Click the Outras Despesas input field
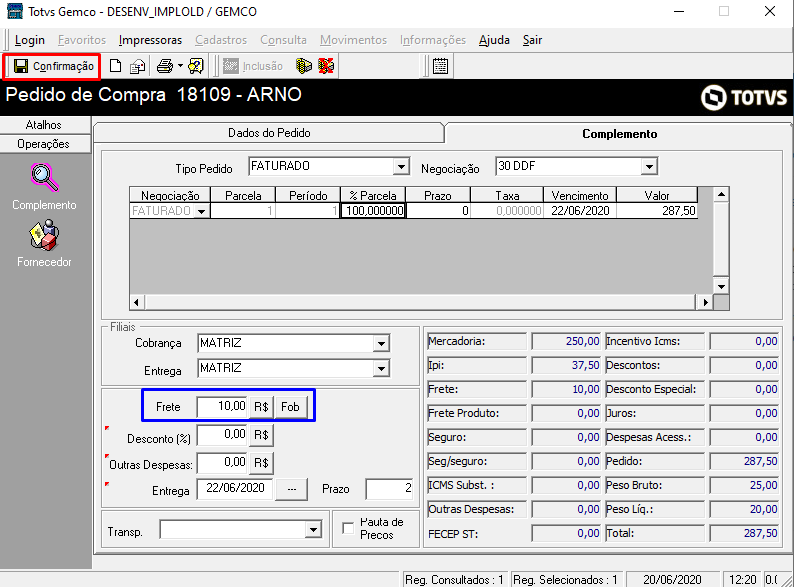This screenshot has width=794, height=587. [222, 463]
